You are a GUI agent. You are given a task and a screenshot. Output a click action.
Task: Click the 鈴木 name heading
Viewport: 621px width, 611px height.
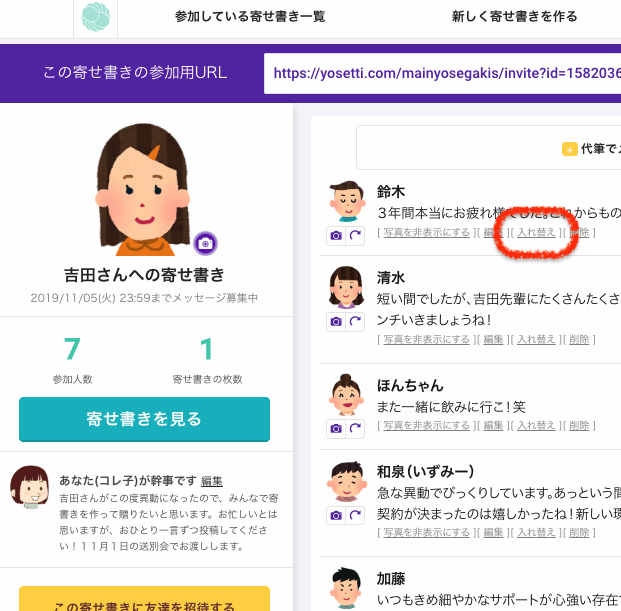[391, 192]
